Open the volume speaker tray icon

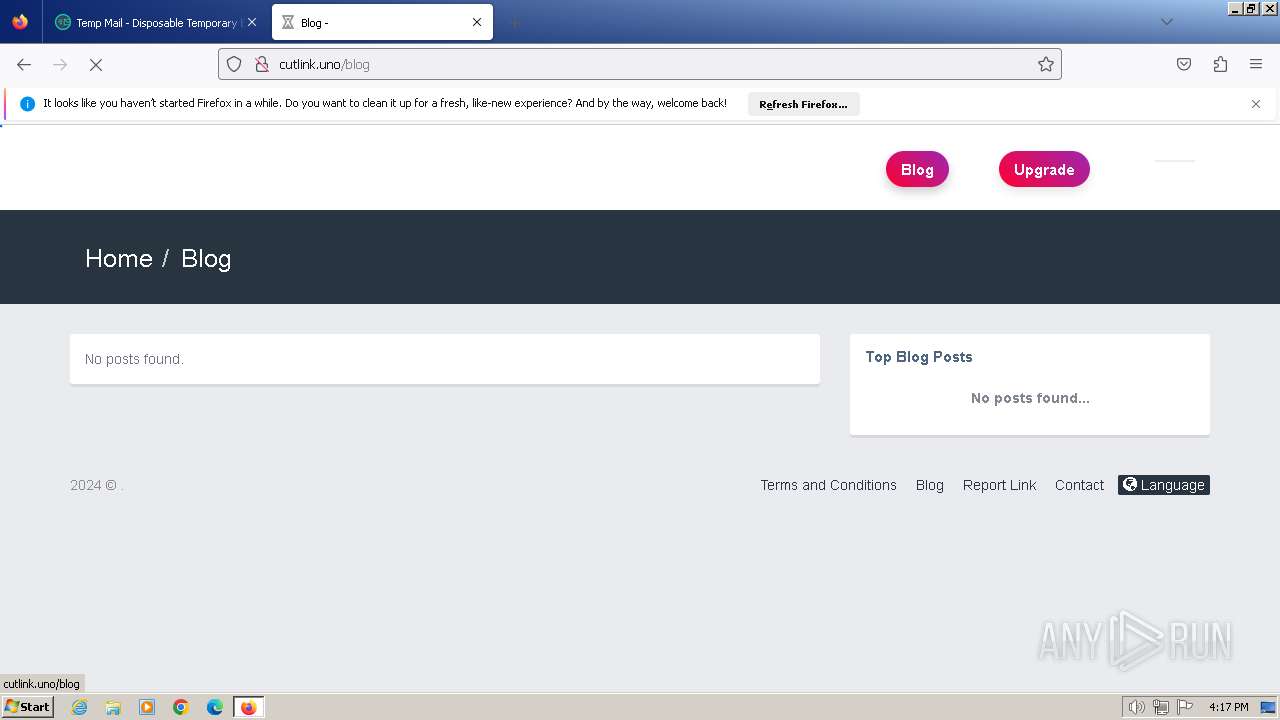coord(1137,707)
